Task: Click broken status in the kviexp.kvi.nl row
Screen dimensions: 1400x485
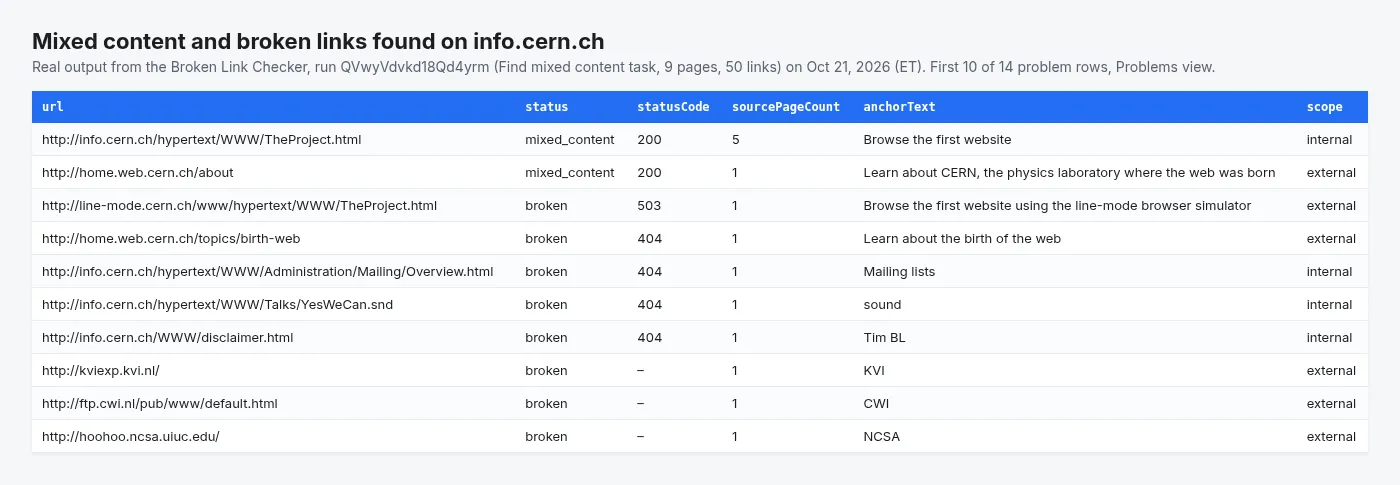Action: pyautogui.click(x=546, y=371)
